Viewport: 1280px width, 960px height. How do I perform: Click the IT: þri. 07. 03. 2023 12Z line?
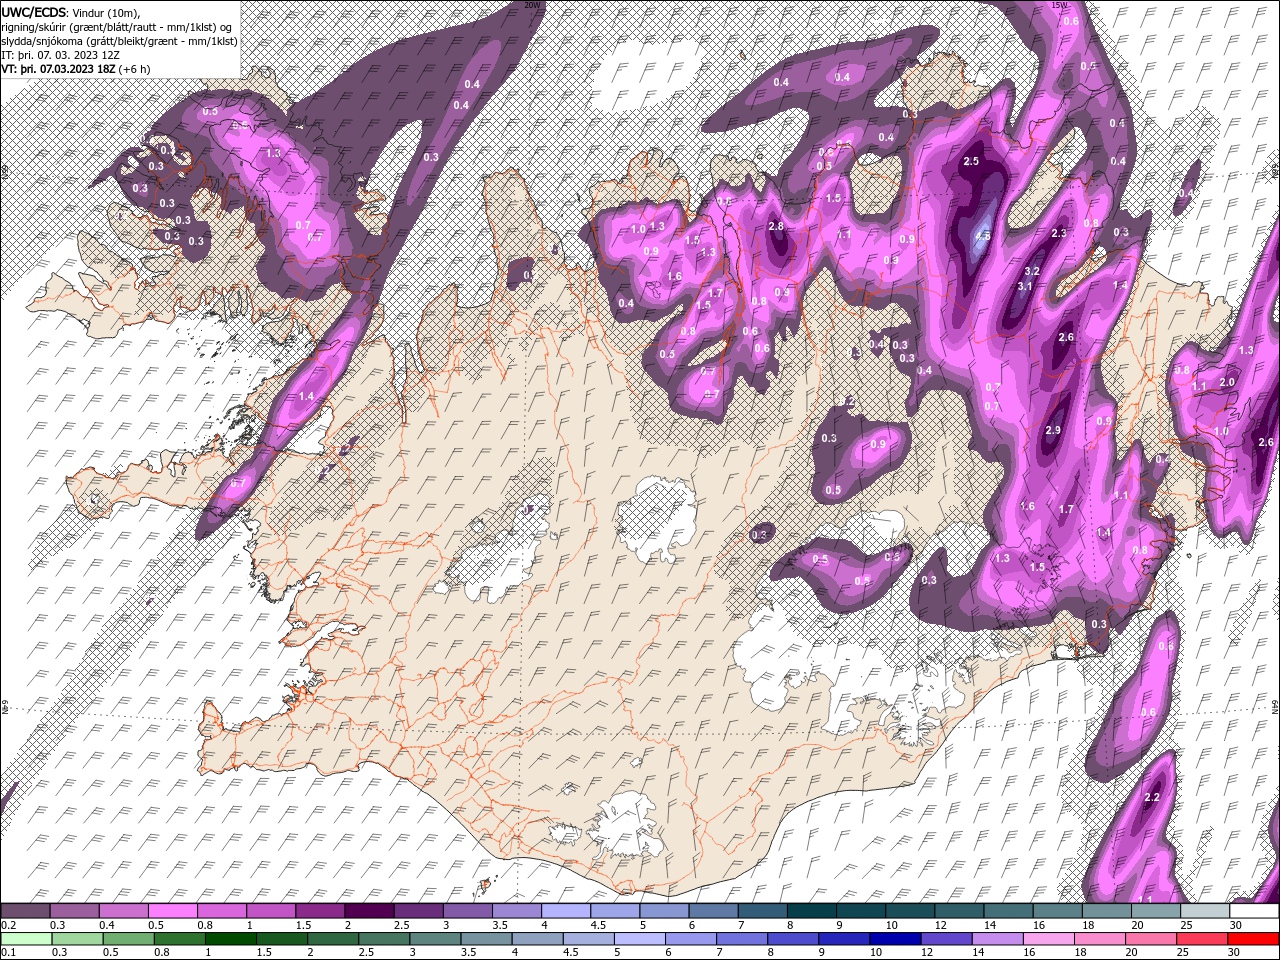click(58, 54)
